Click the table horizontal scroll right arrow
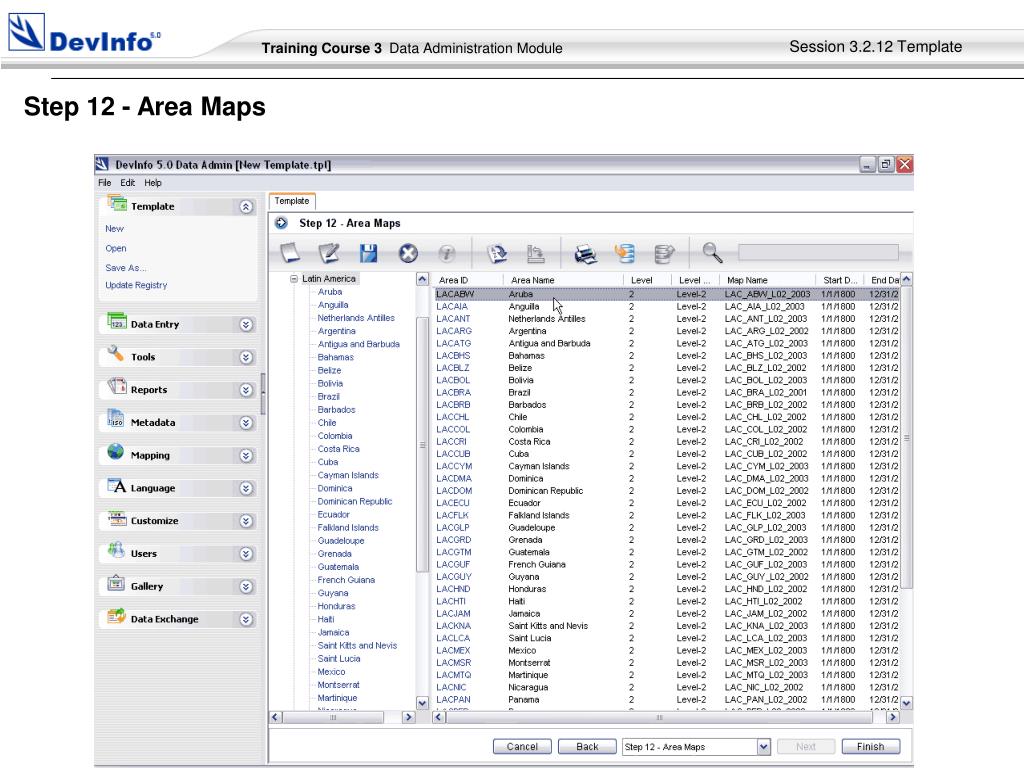1024x768 pixels. [x=892, y=717]
